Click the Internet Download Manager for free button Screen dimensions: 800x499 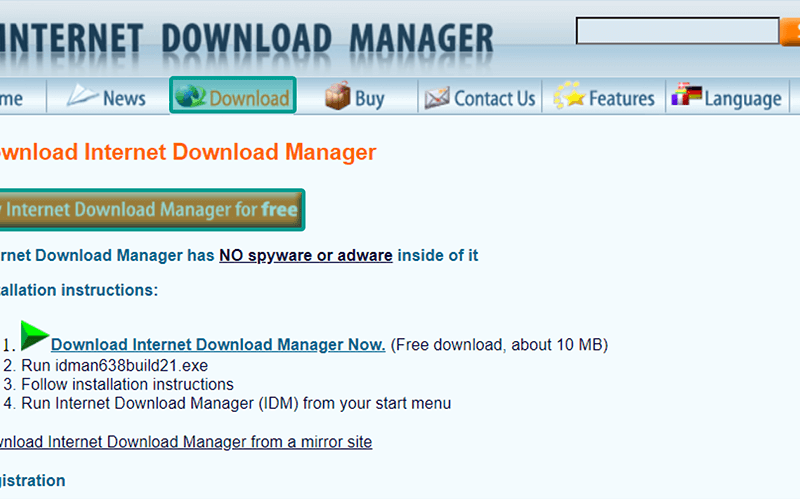pyautogui.click(x=152, y=210)
